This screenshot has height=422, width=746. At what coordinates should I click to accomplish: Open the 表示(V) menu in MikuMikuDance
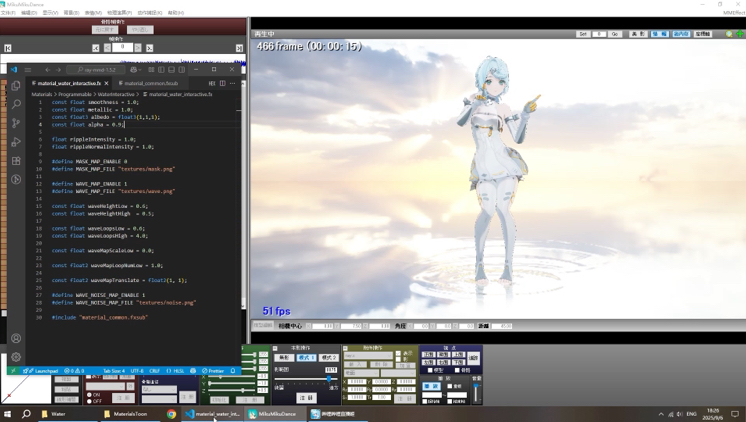click(x=50, y=13)
